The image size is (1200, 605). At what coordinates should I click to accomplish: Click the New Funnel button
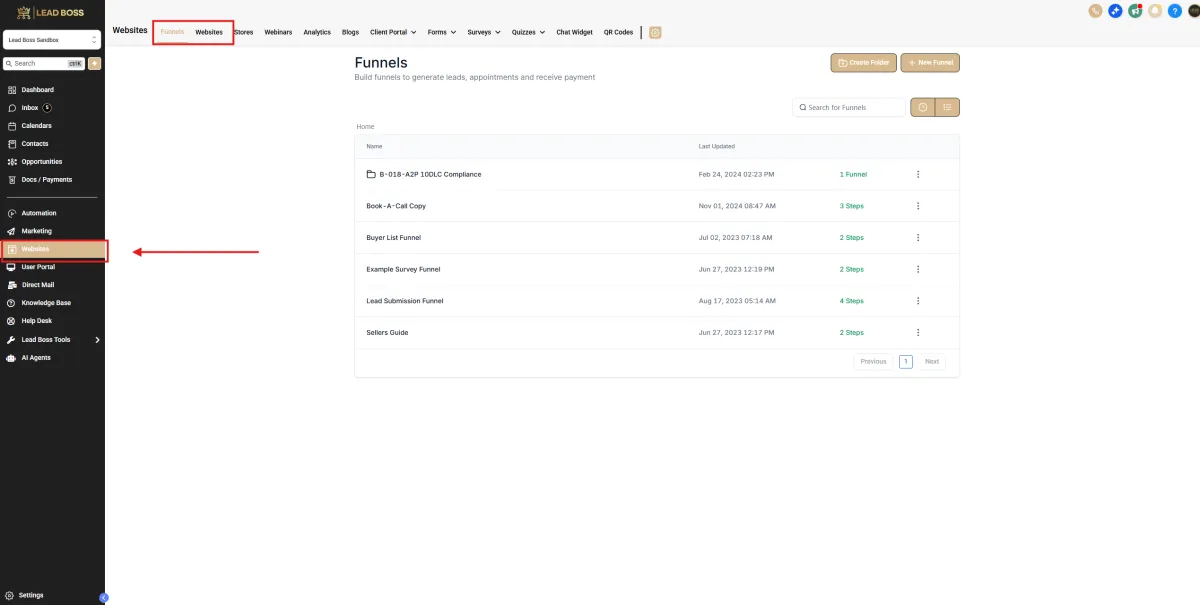click(930, 63)
